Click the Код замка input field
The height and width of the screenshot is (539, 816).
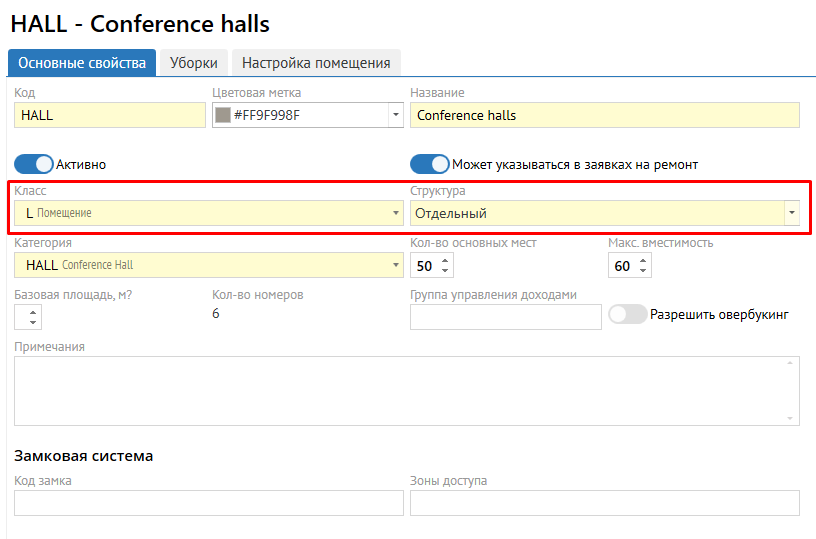coord(208,503)
